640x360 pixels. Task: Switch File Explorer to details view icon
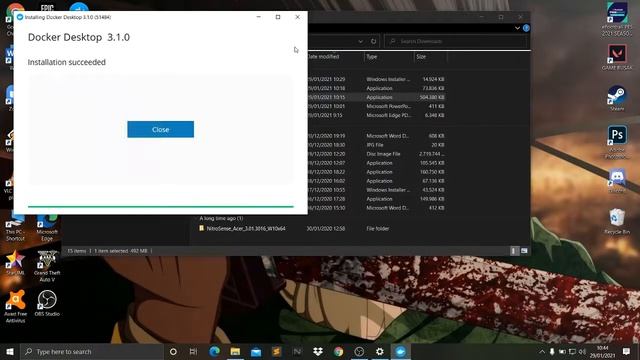[513, 251]
